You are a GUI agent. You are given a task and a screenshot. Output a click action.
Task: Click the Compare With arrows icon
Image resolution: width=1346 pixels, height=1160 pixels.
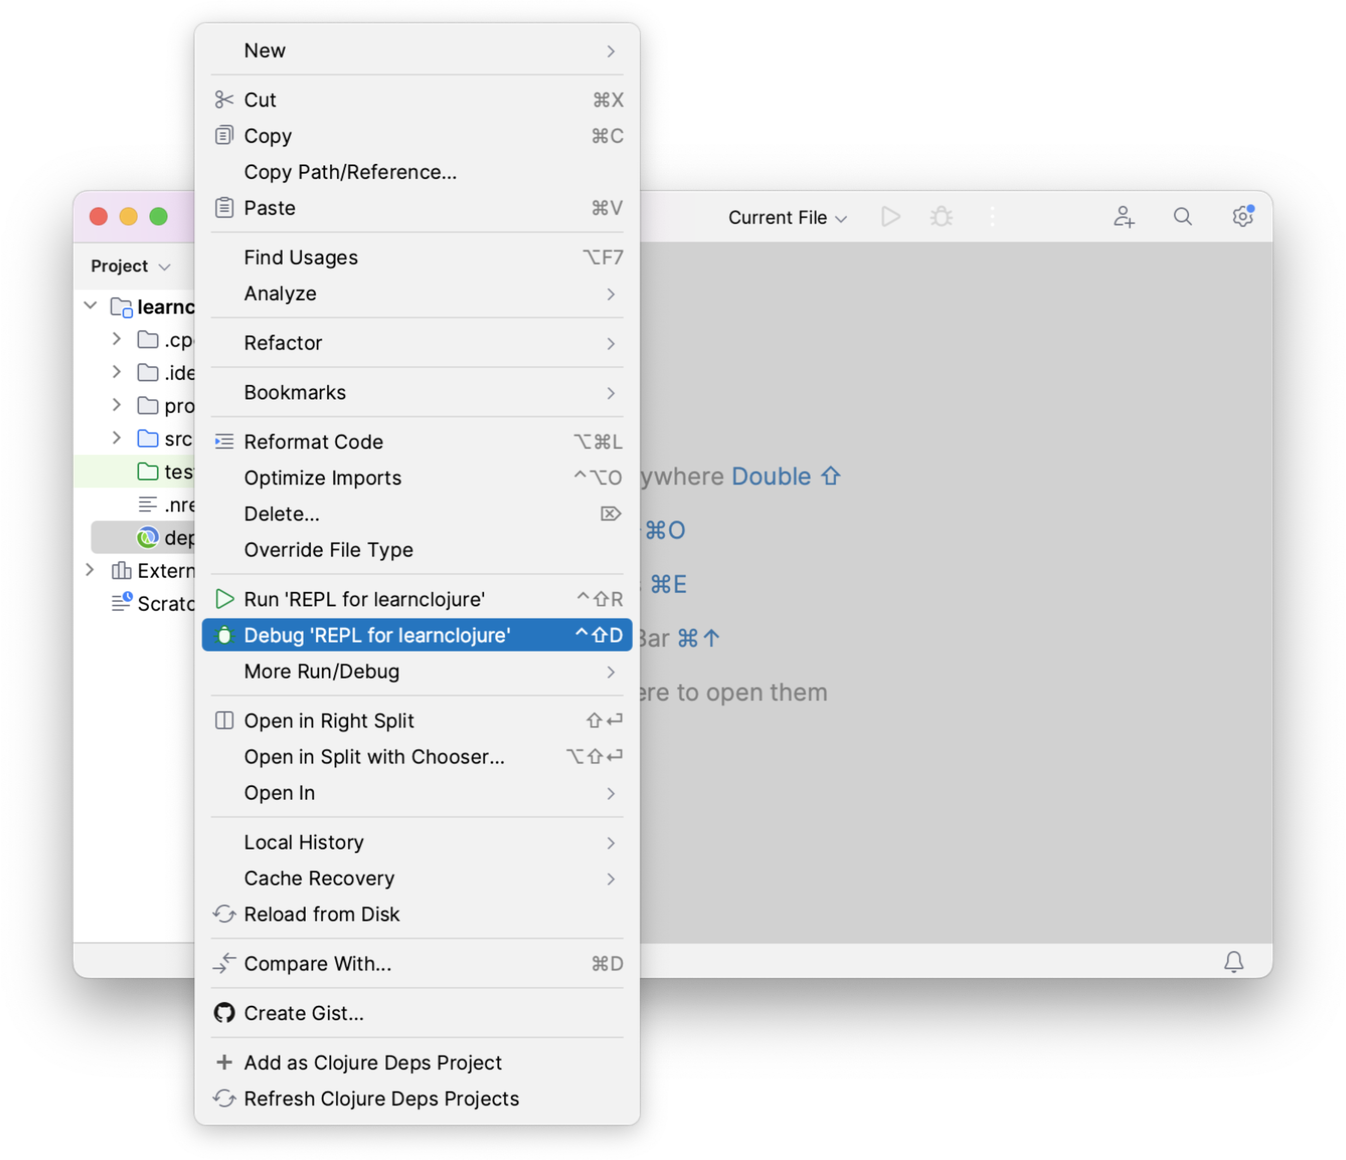point(224,964)
